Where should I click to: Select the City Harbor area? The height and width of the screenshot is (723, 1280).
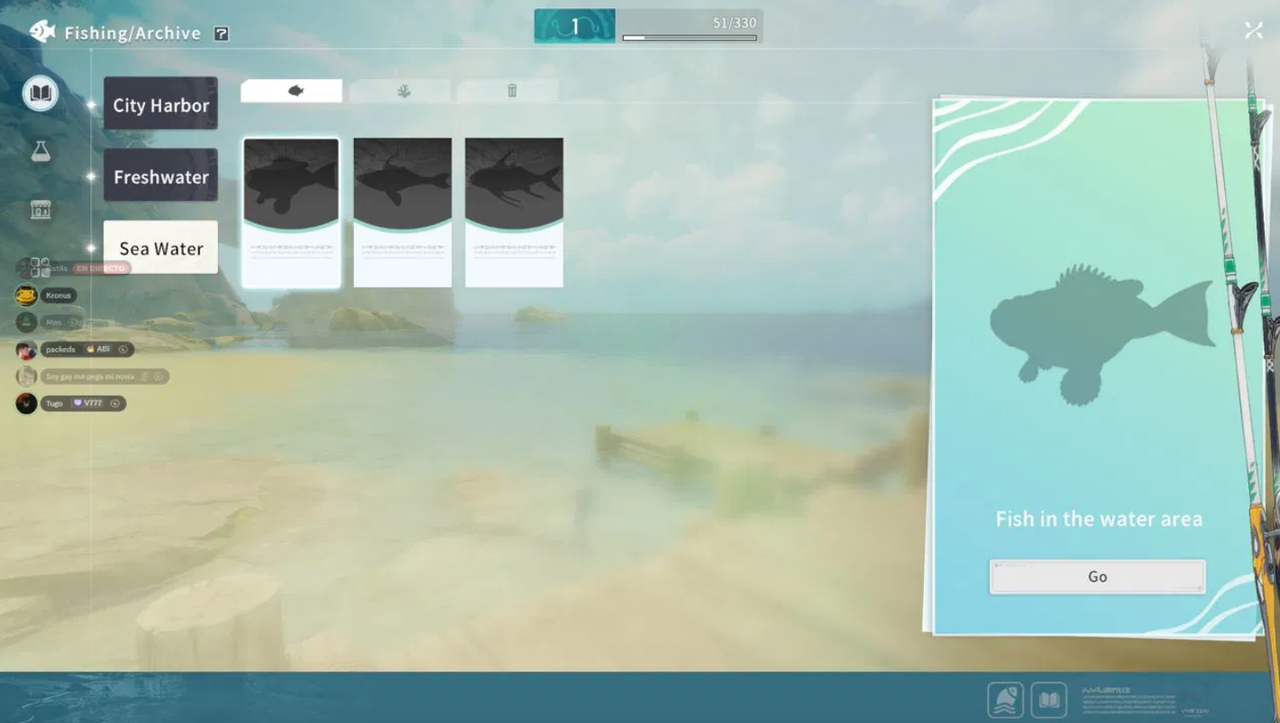pos(161,104)
